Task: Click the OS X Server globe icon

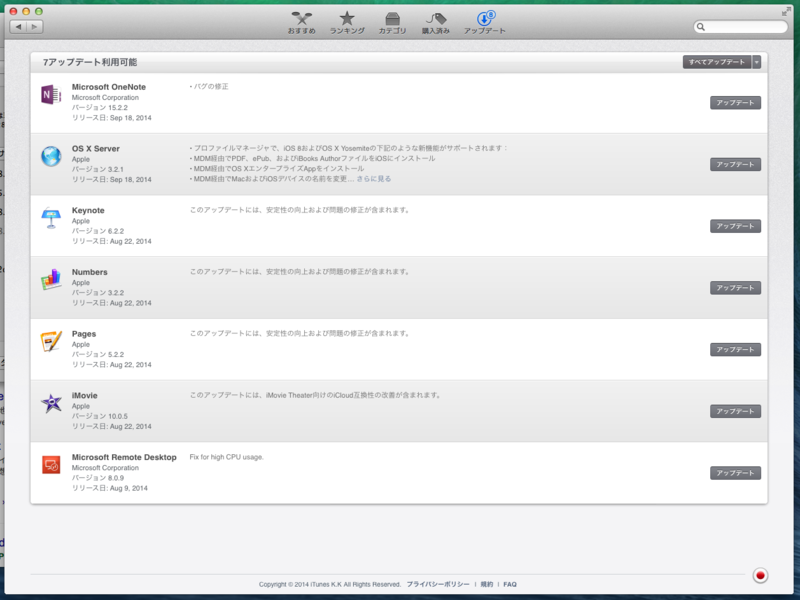Action: (x=51, y=156)
